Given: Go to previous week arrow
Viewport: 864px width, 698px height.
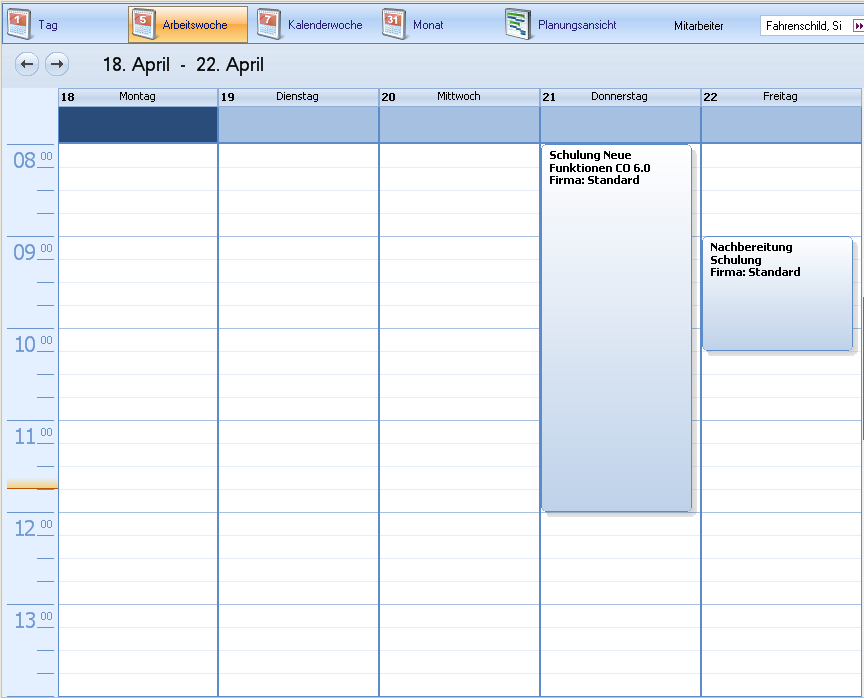Looking at the screenshot, I should point(27,65).
